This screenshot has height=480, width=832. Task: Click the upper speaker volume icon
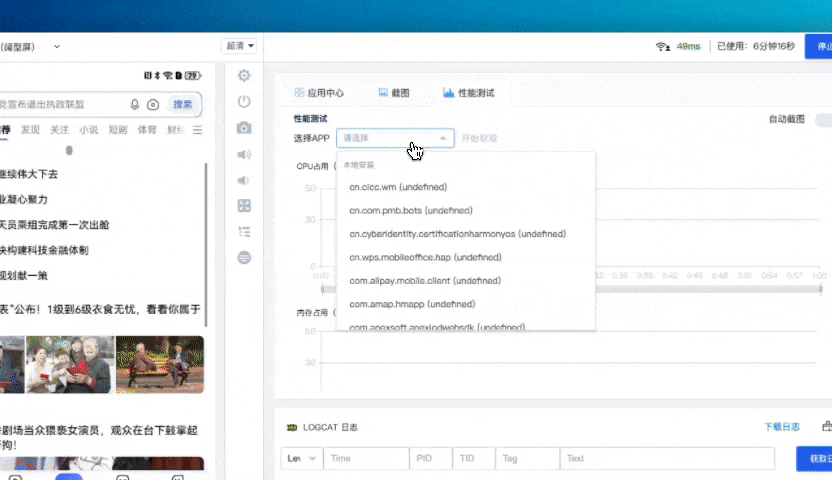click(x=244, y=154)
